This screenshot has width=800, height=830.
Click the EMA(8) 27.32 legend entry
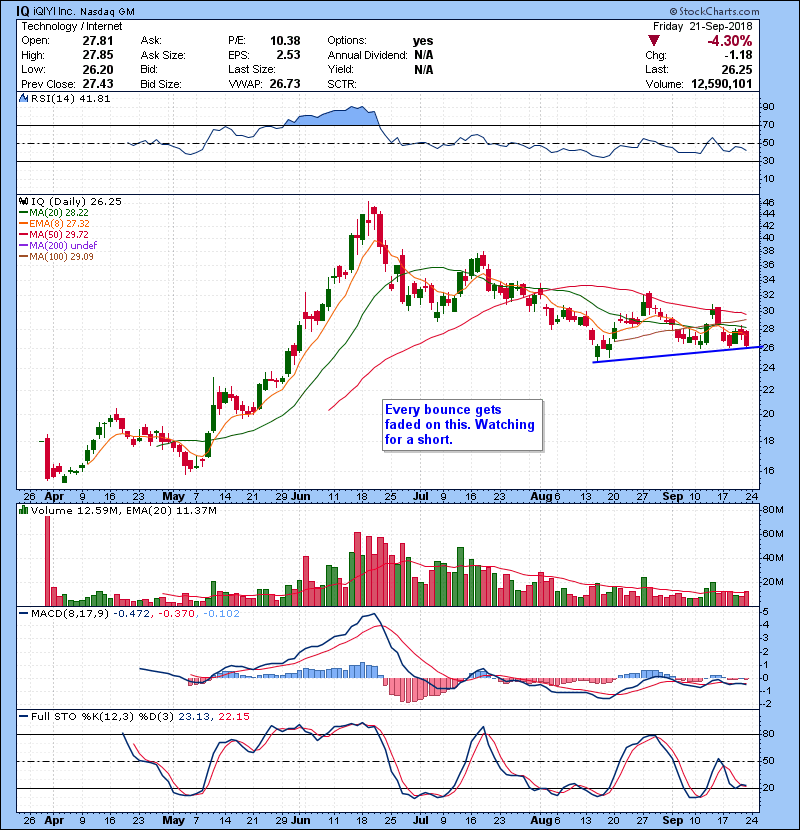[x=54, y=224]
